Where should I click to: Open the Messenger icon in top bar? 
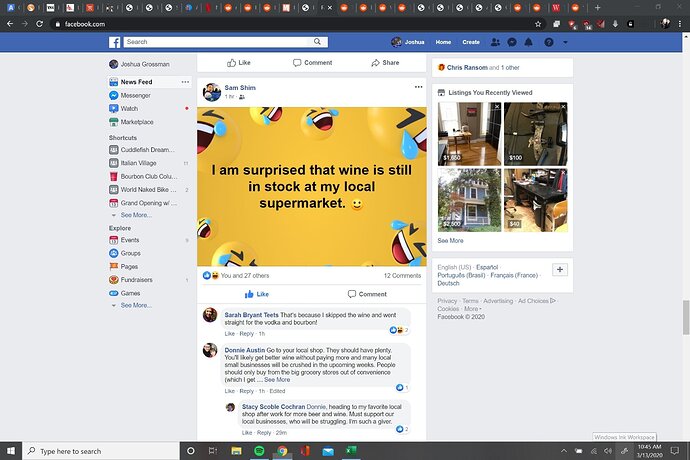512,42
